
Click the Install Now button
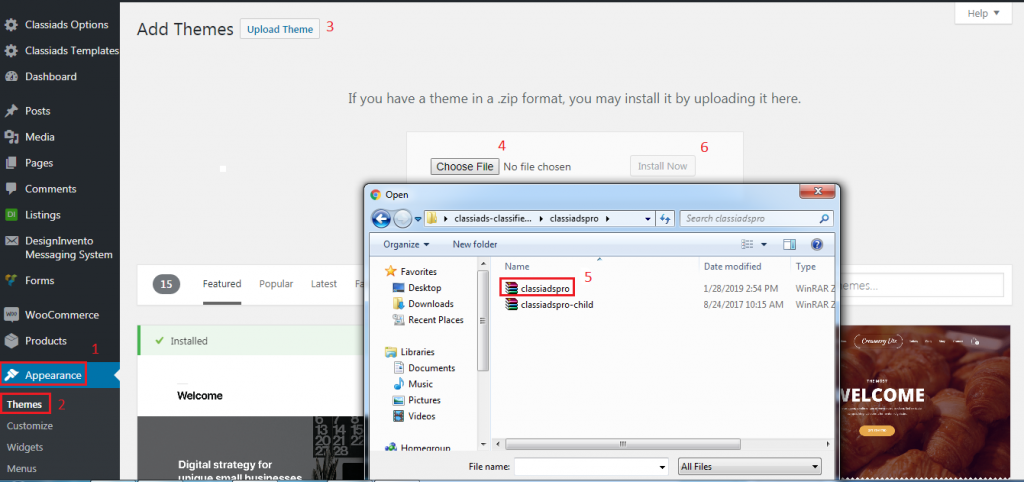click(663, 166)
